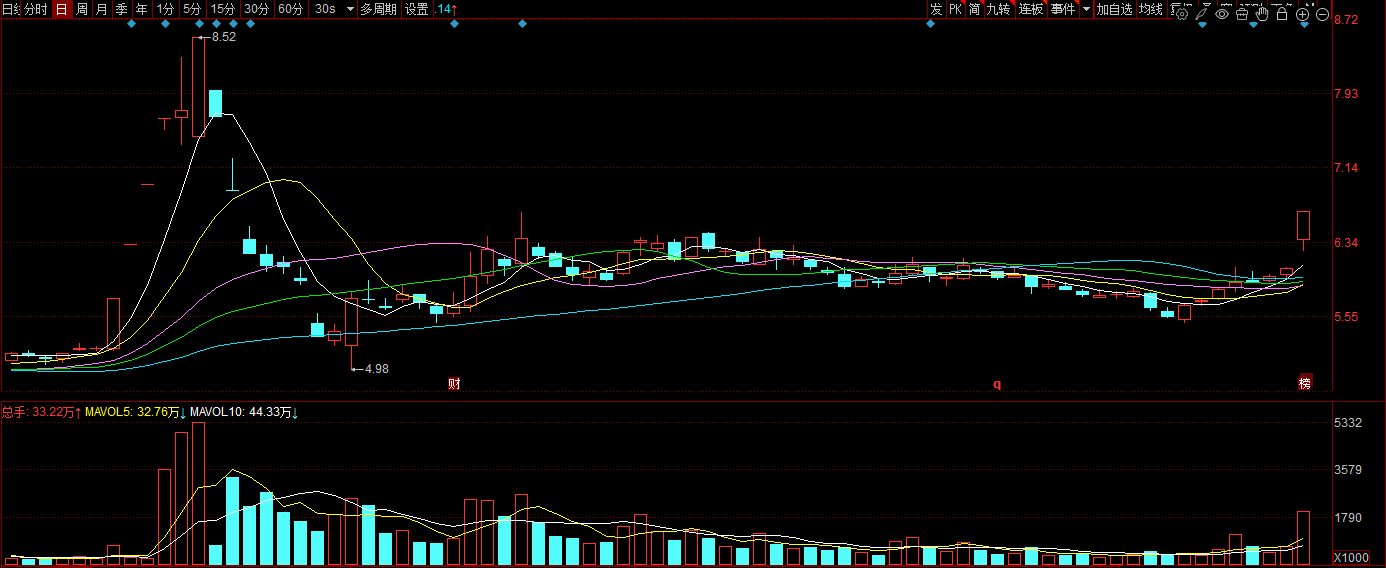Zoom out with the minus circle icon

point(1323,14)
